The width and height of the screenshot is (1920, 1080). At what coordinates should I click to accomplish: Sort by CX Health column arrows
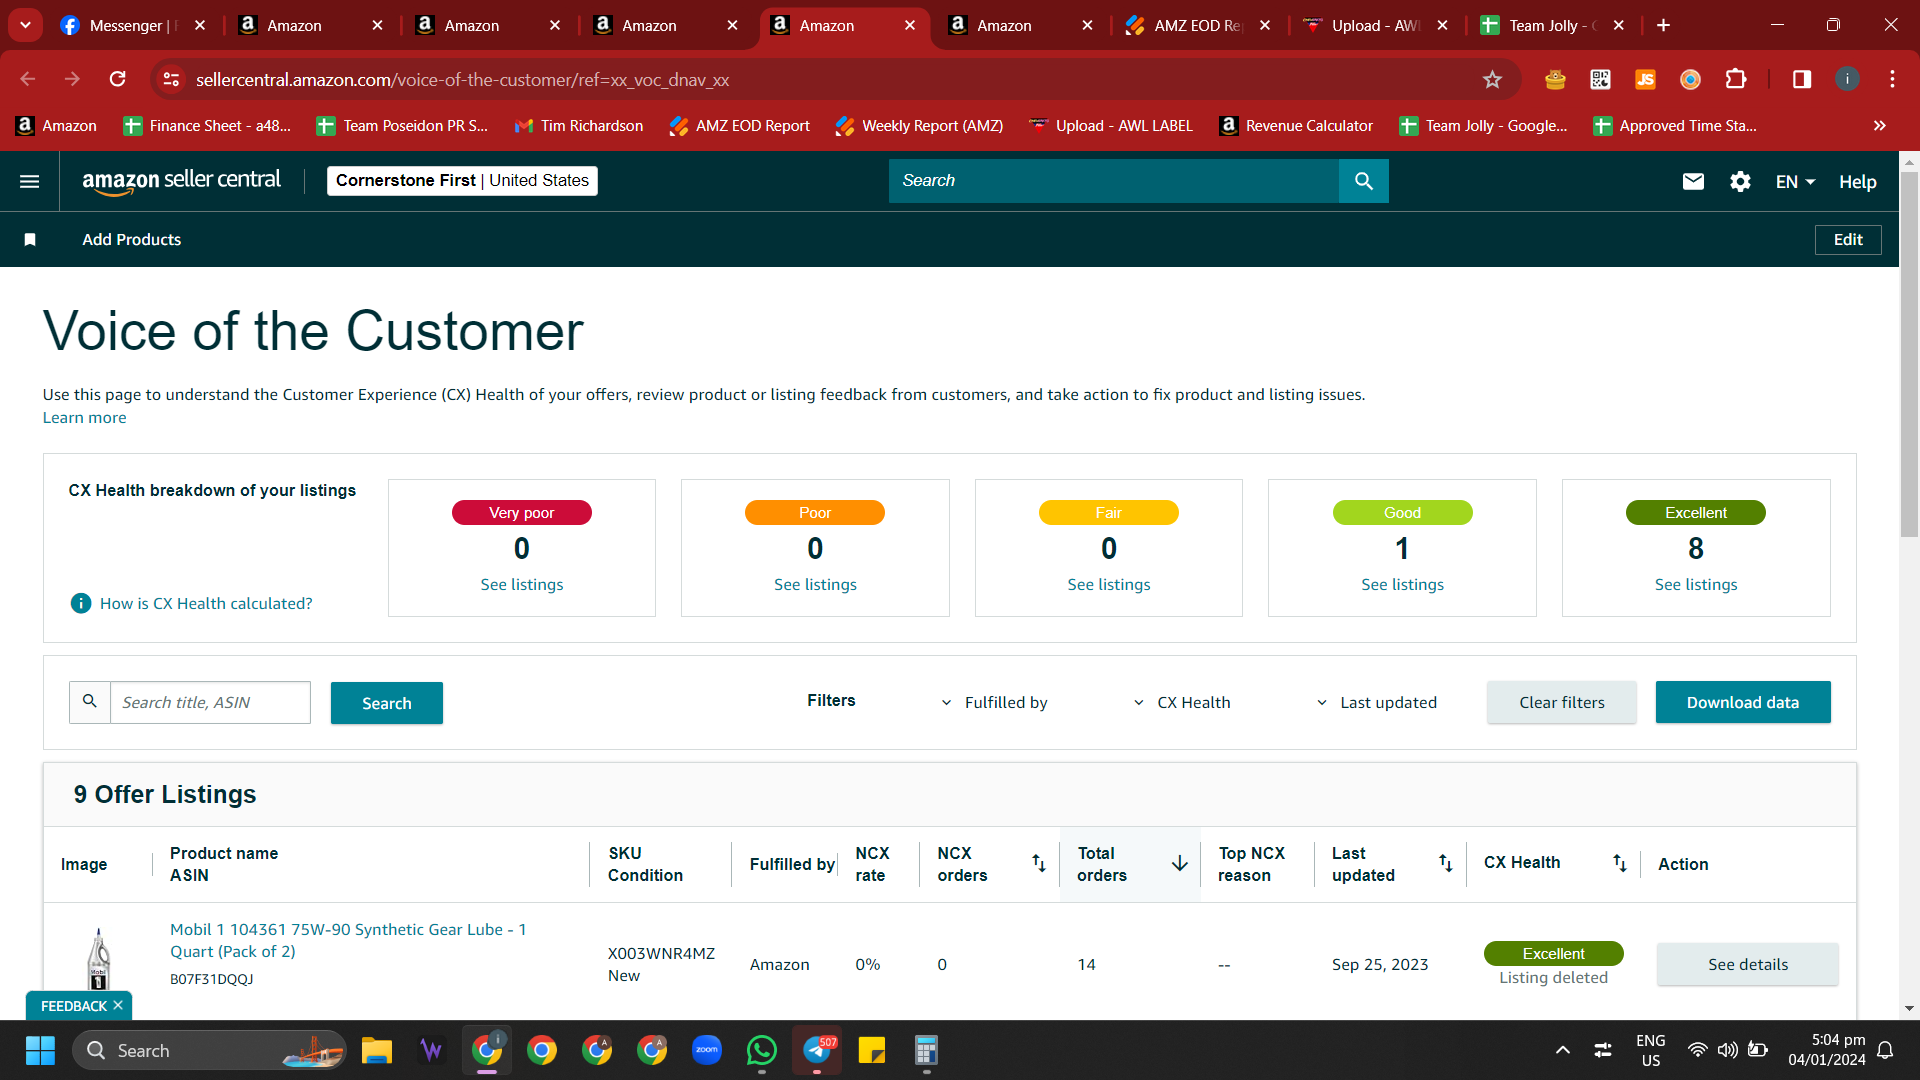click(1620, 863)
